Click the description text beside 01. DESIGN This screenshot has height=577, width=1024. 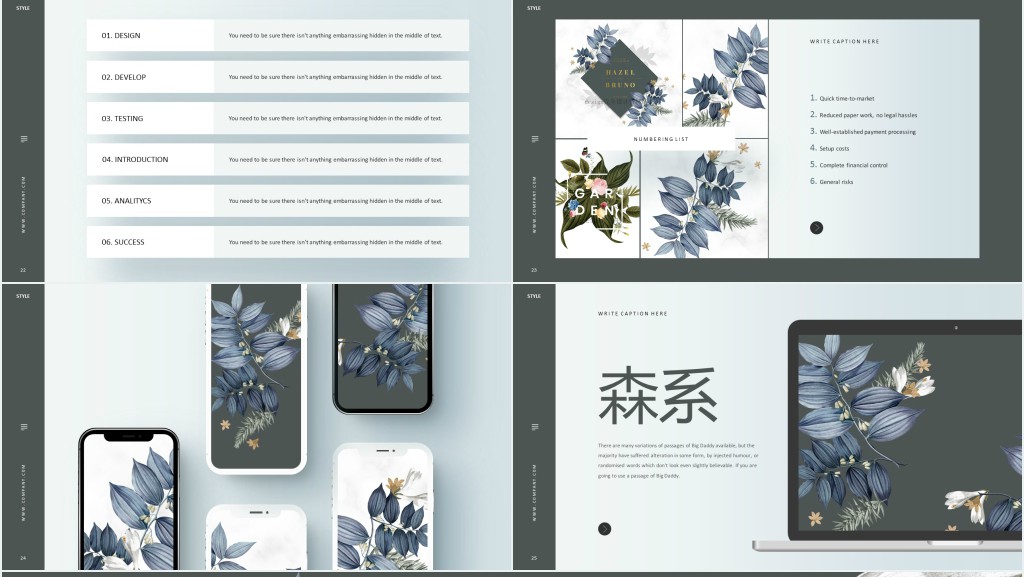point(336,35)
